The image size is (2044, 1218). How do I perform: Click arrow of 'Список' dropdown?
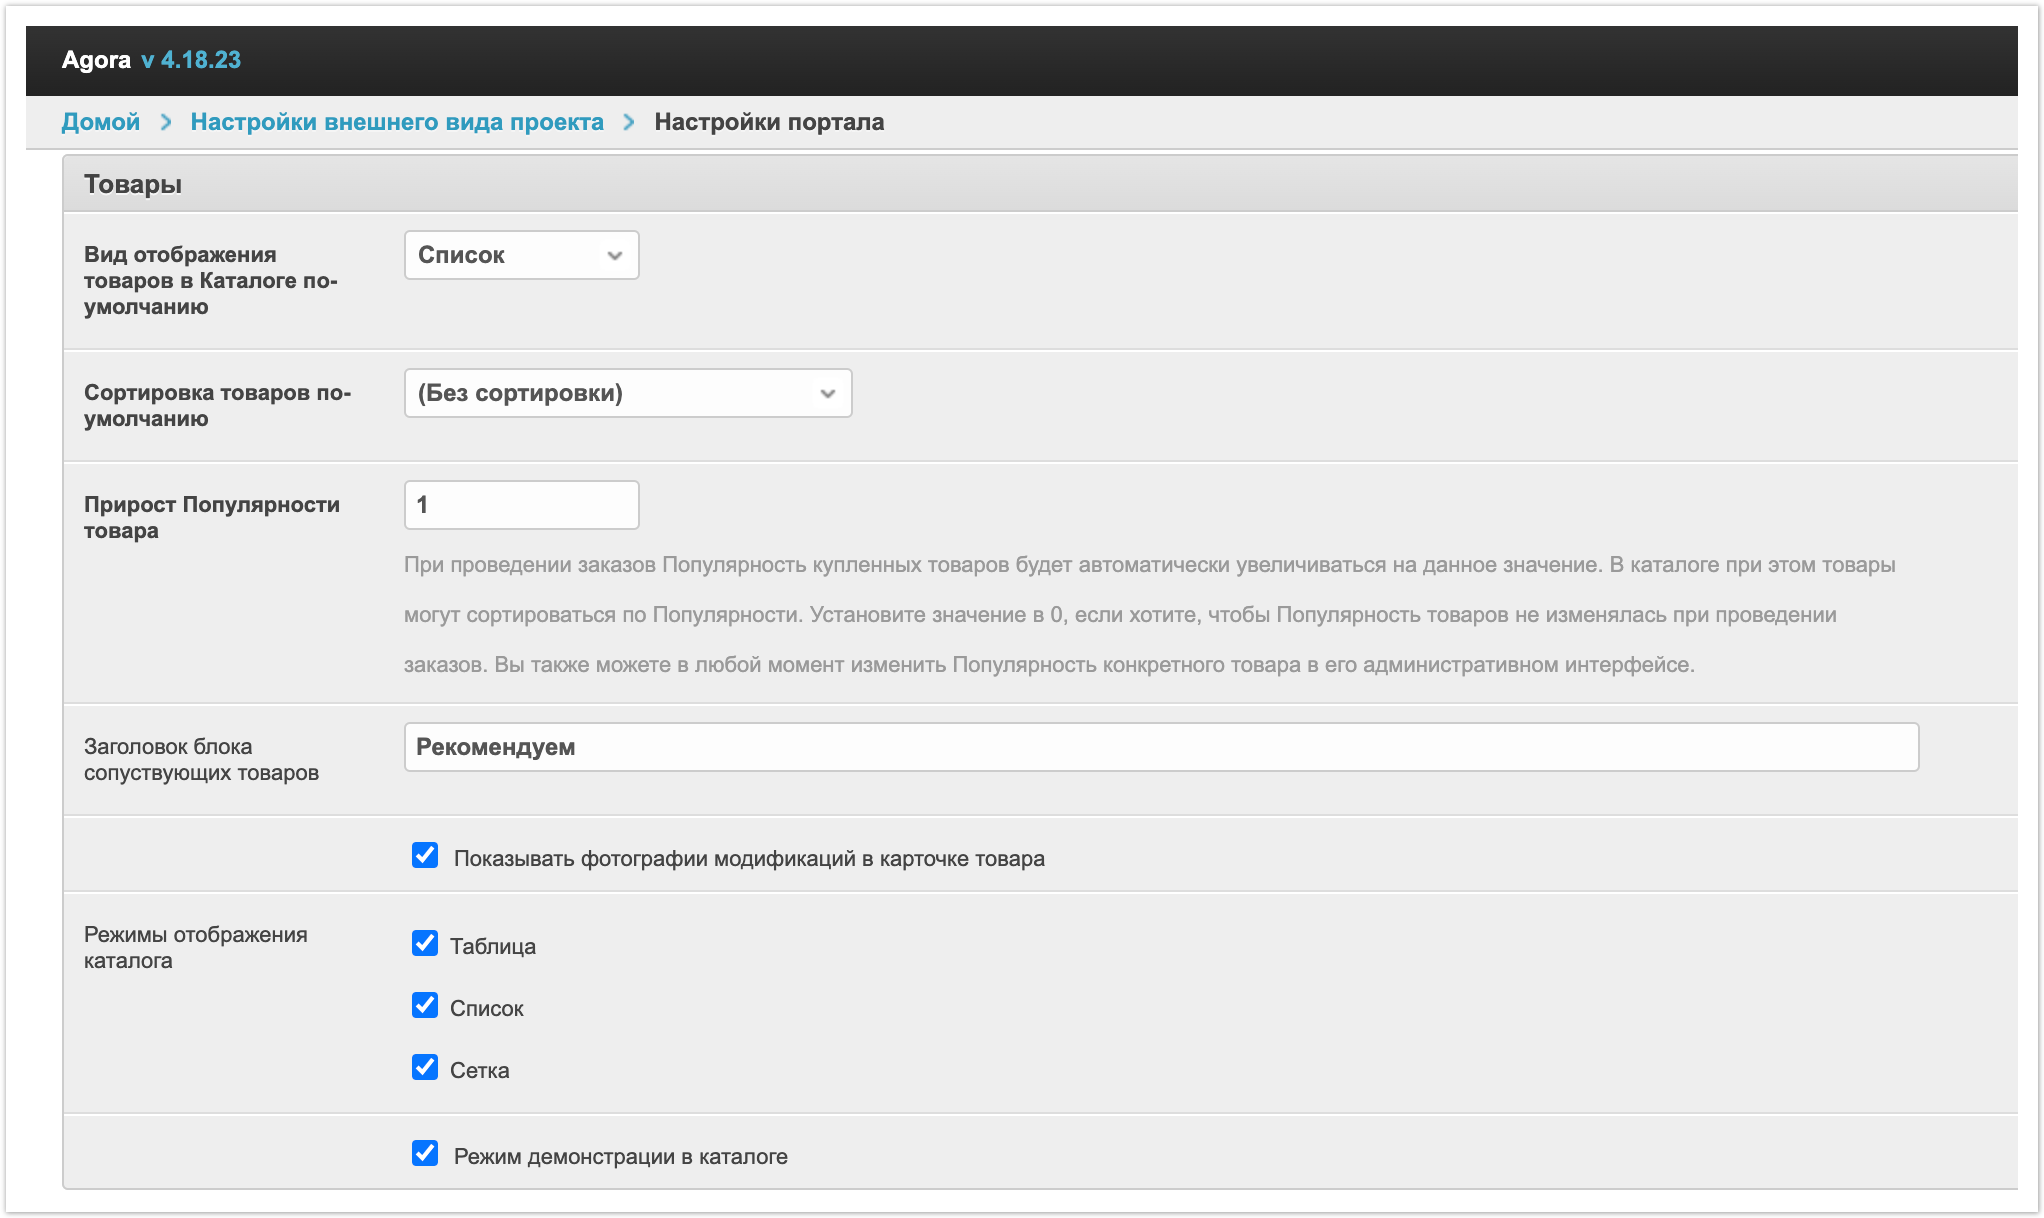(615, 255)
